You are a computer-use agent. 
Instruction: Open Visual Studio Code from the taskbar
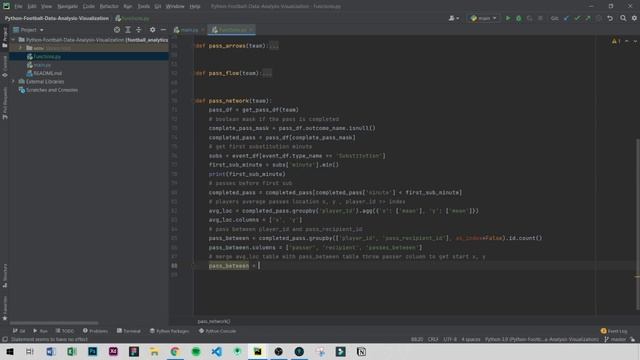pyautogui.click(x=217, y=351)
